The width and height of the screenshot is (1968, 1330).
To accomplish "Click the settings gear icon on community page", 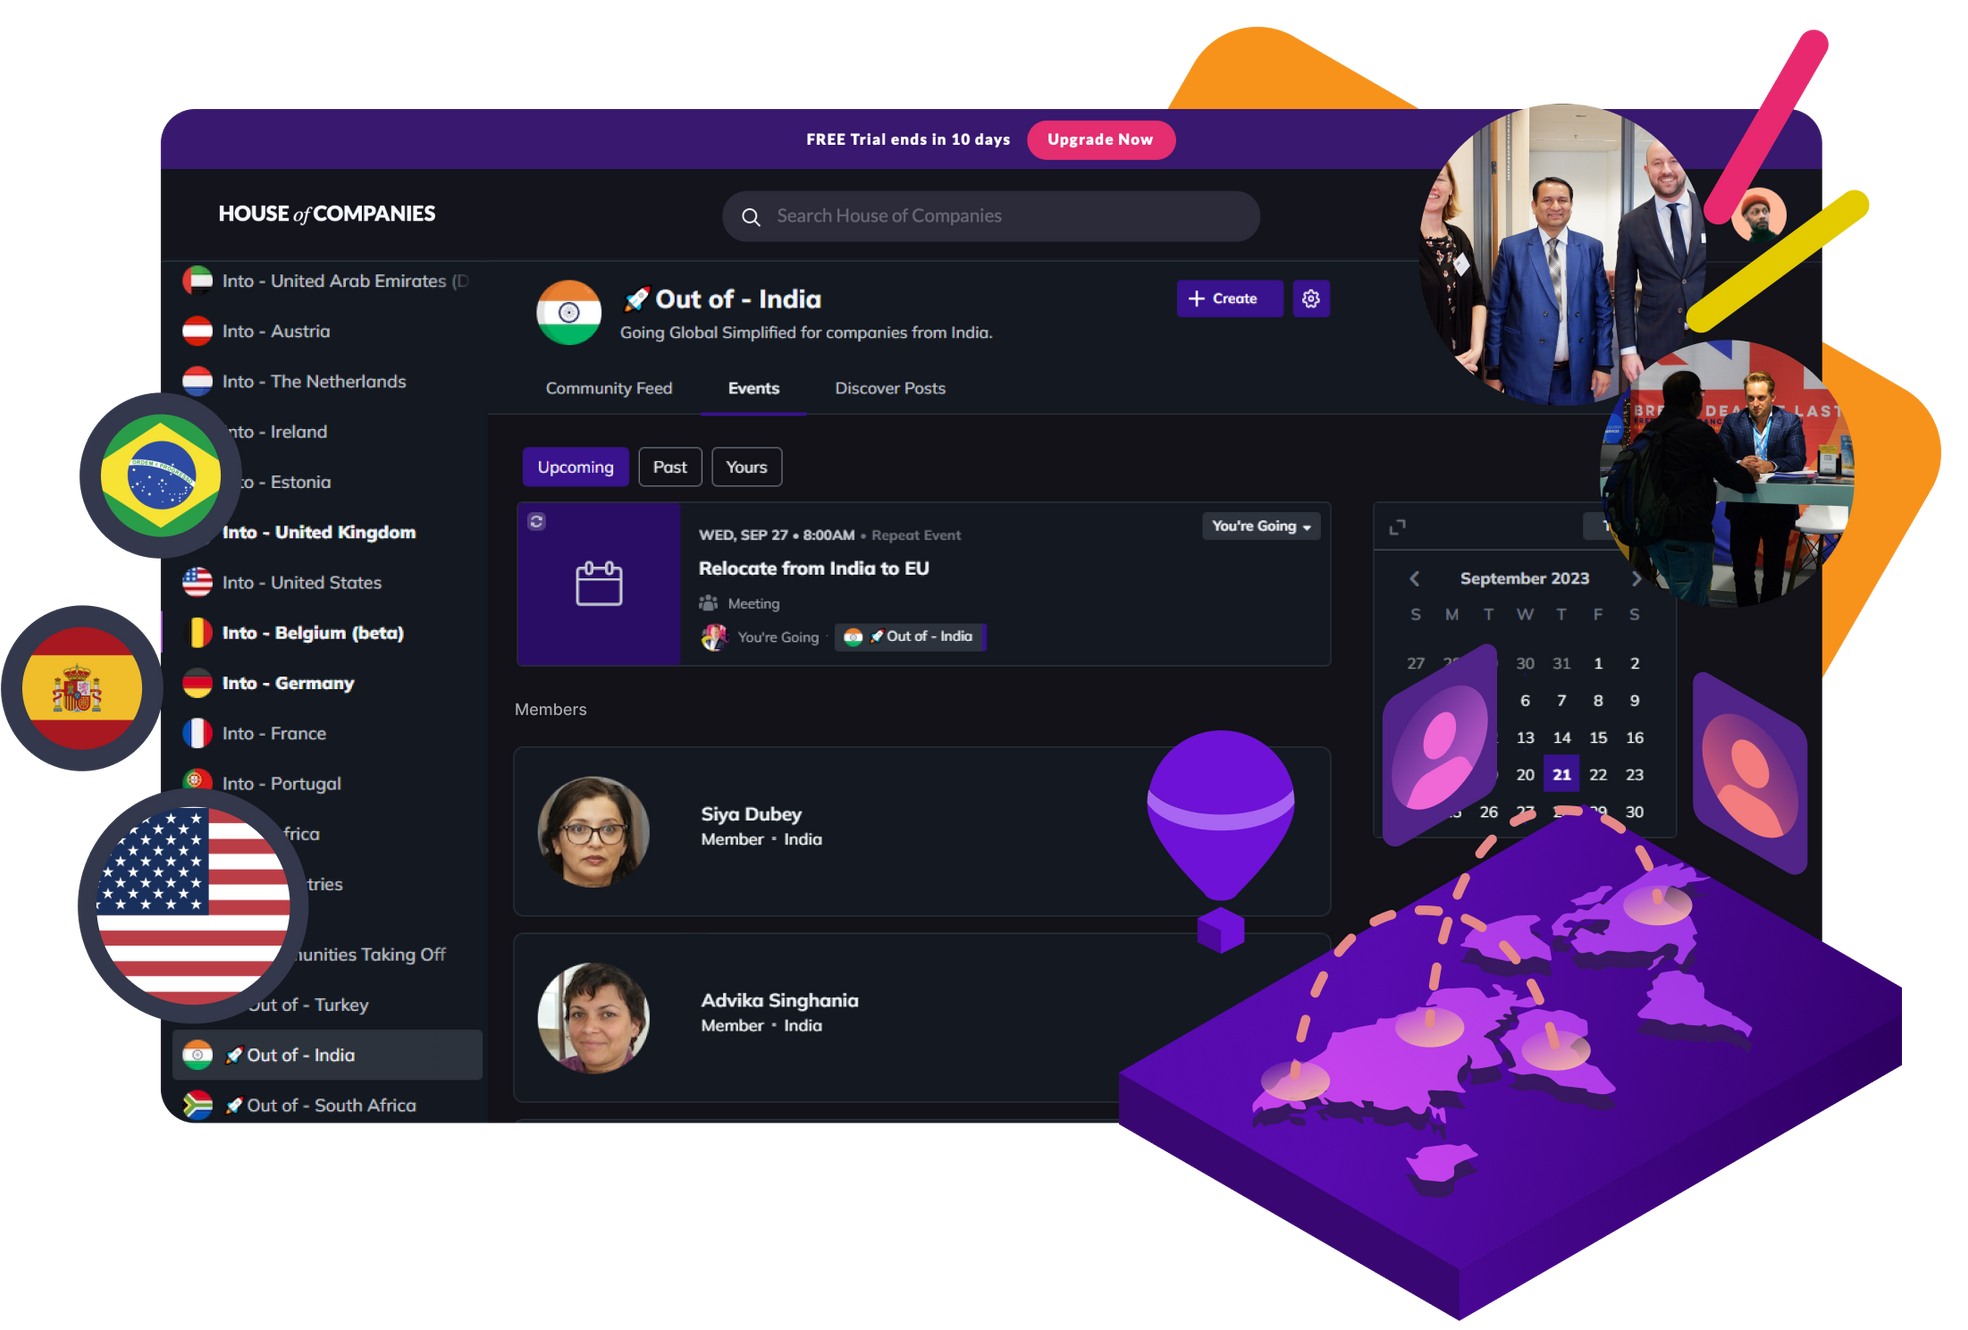I will tap(1311, 298).
